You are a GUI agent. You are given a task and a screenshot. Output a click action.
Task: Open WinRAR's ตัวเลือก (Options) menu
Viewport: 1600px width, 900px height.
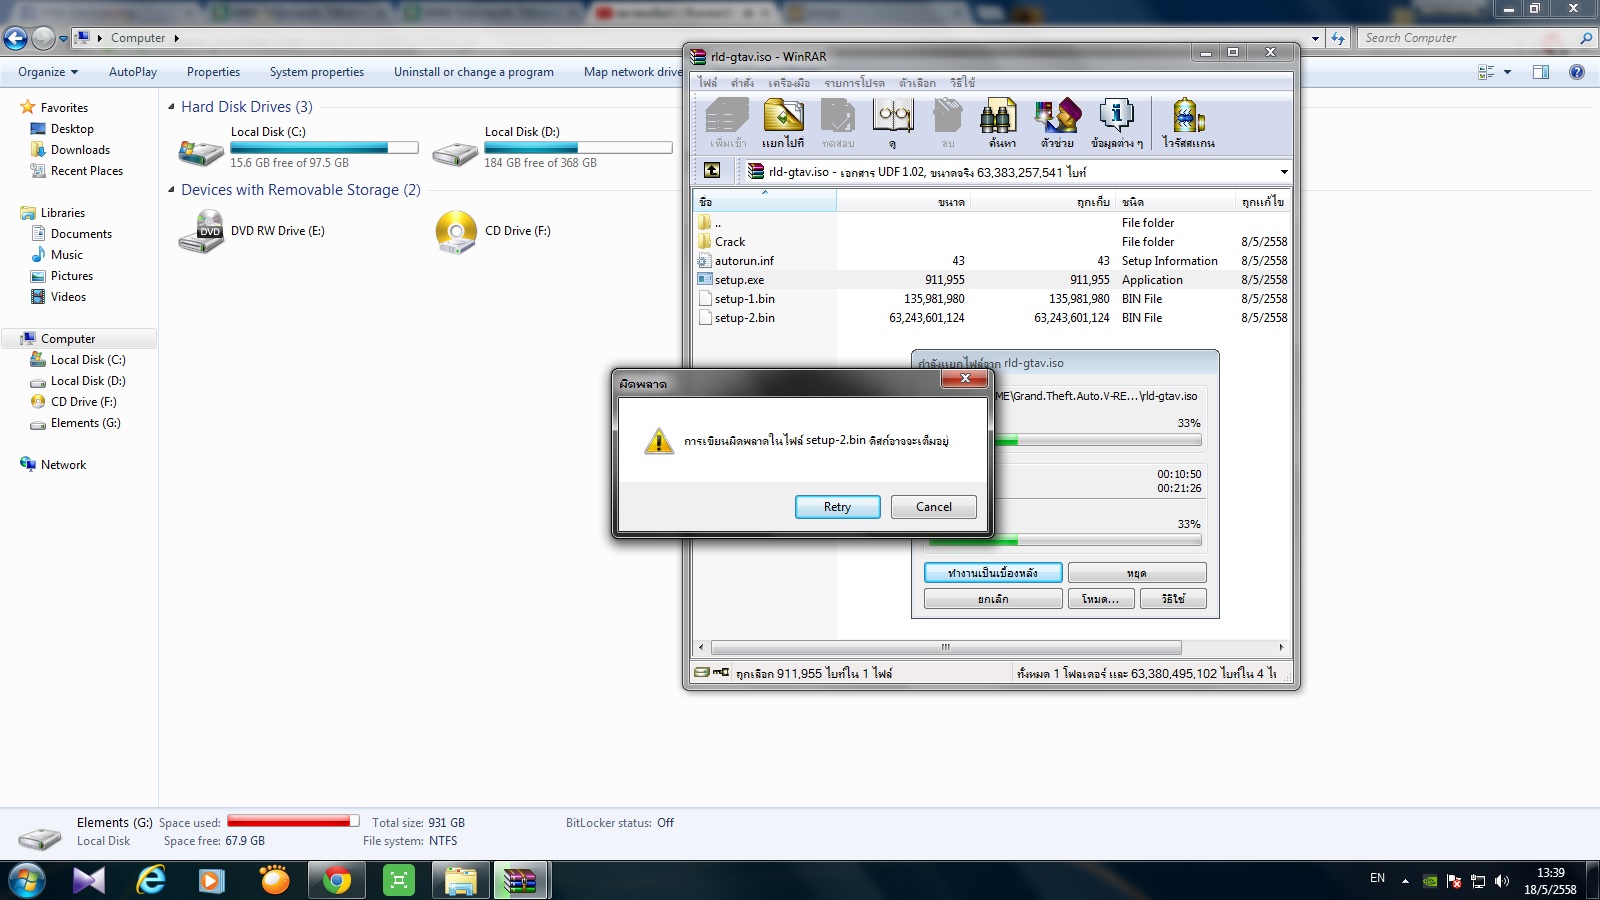tap(917, 83)
